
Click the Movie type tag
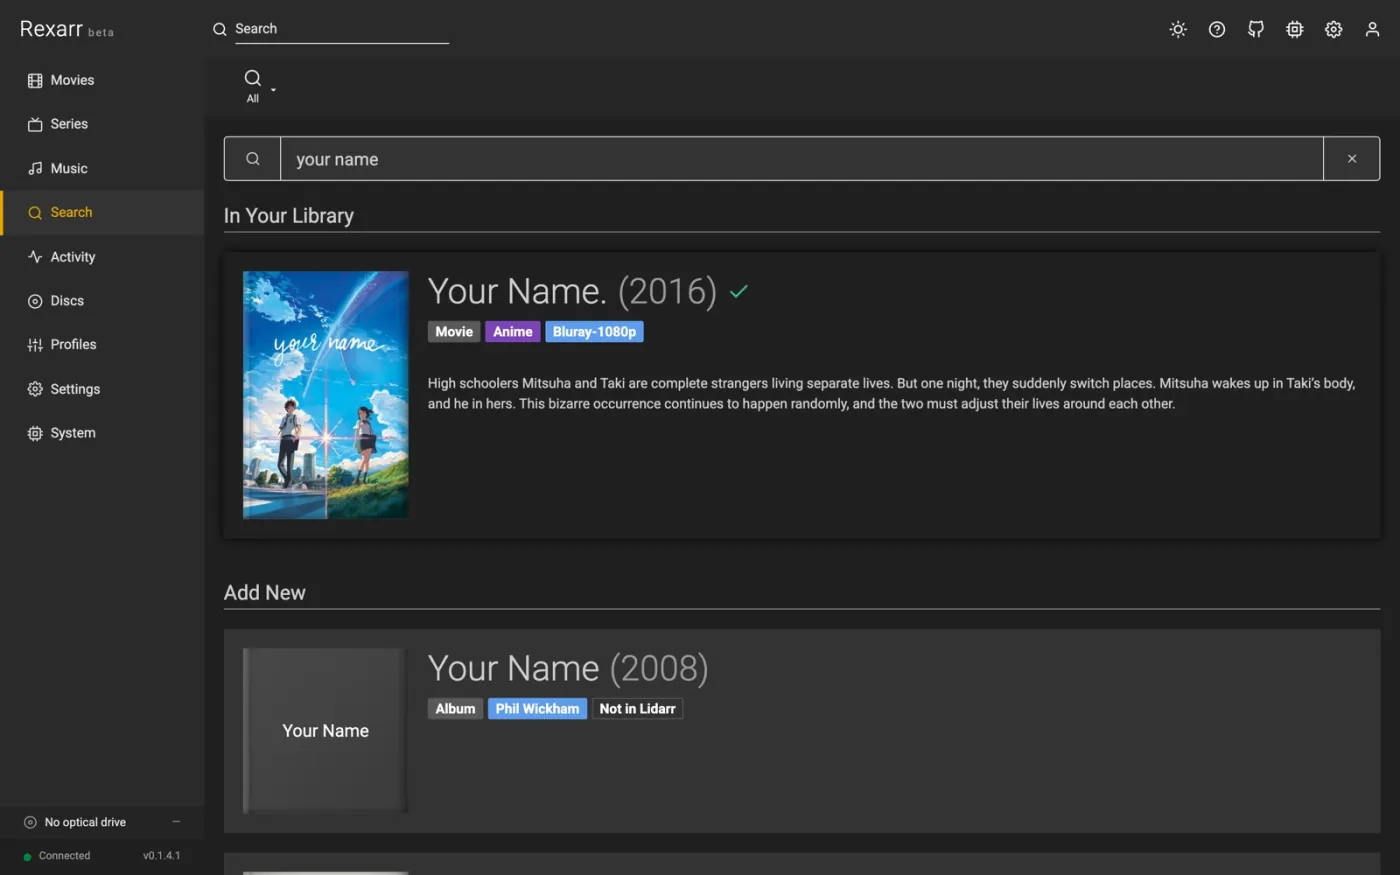(x=454, y=332)
